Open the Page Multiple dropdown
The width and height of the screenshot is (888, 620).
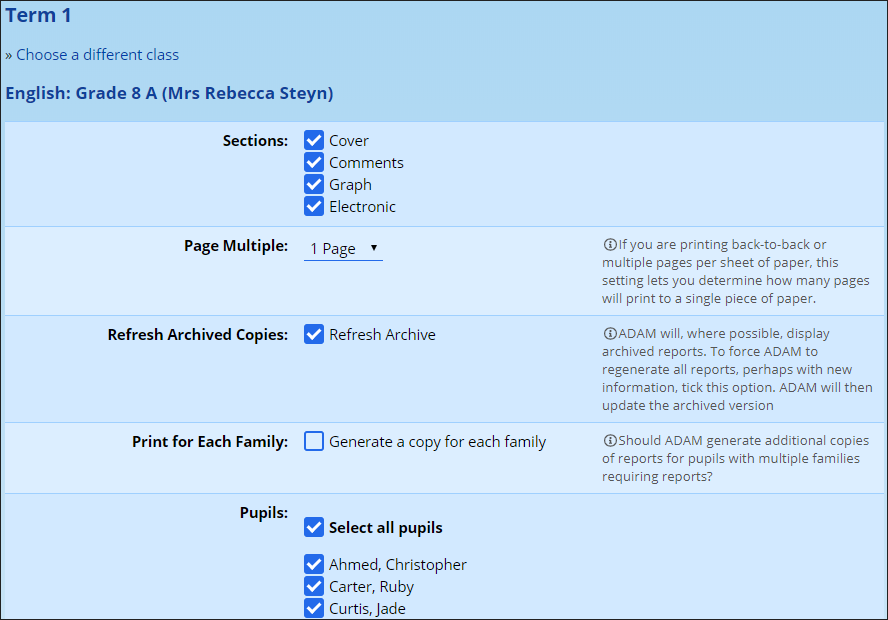click(x=342, y=248)
